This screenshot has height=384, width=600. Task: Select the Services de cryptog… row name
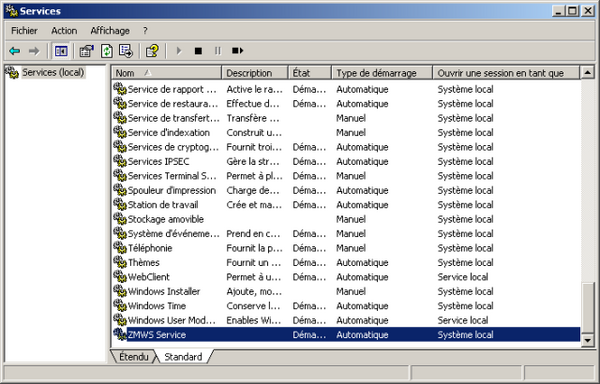tap(173, 147)
